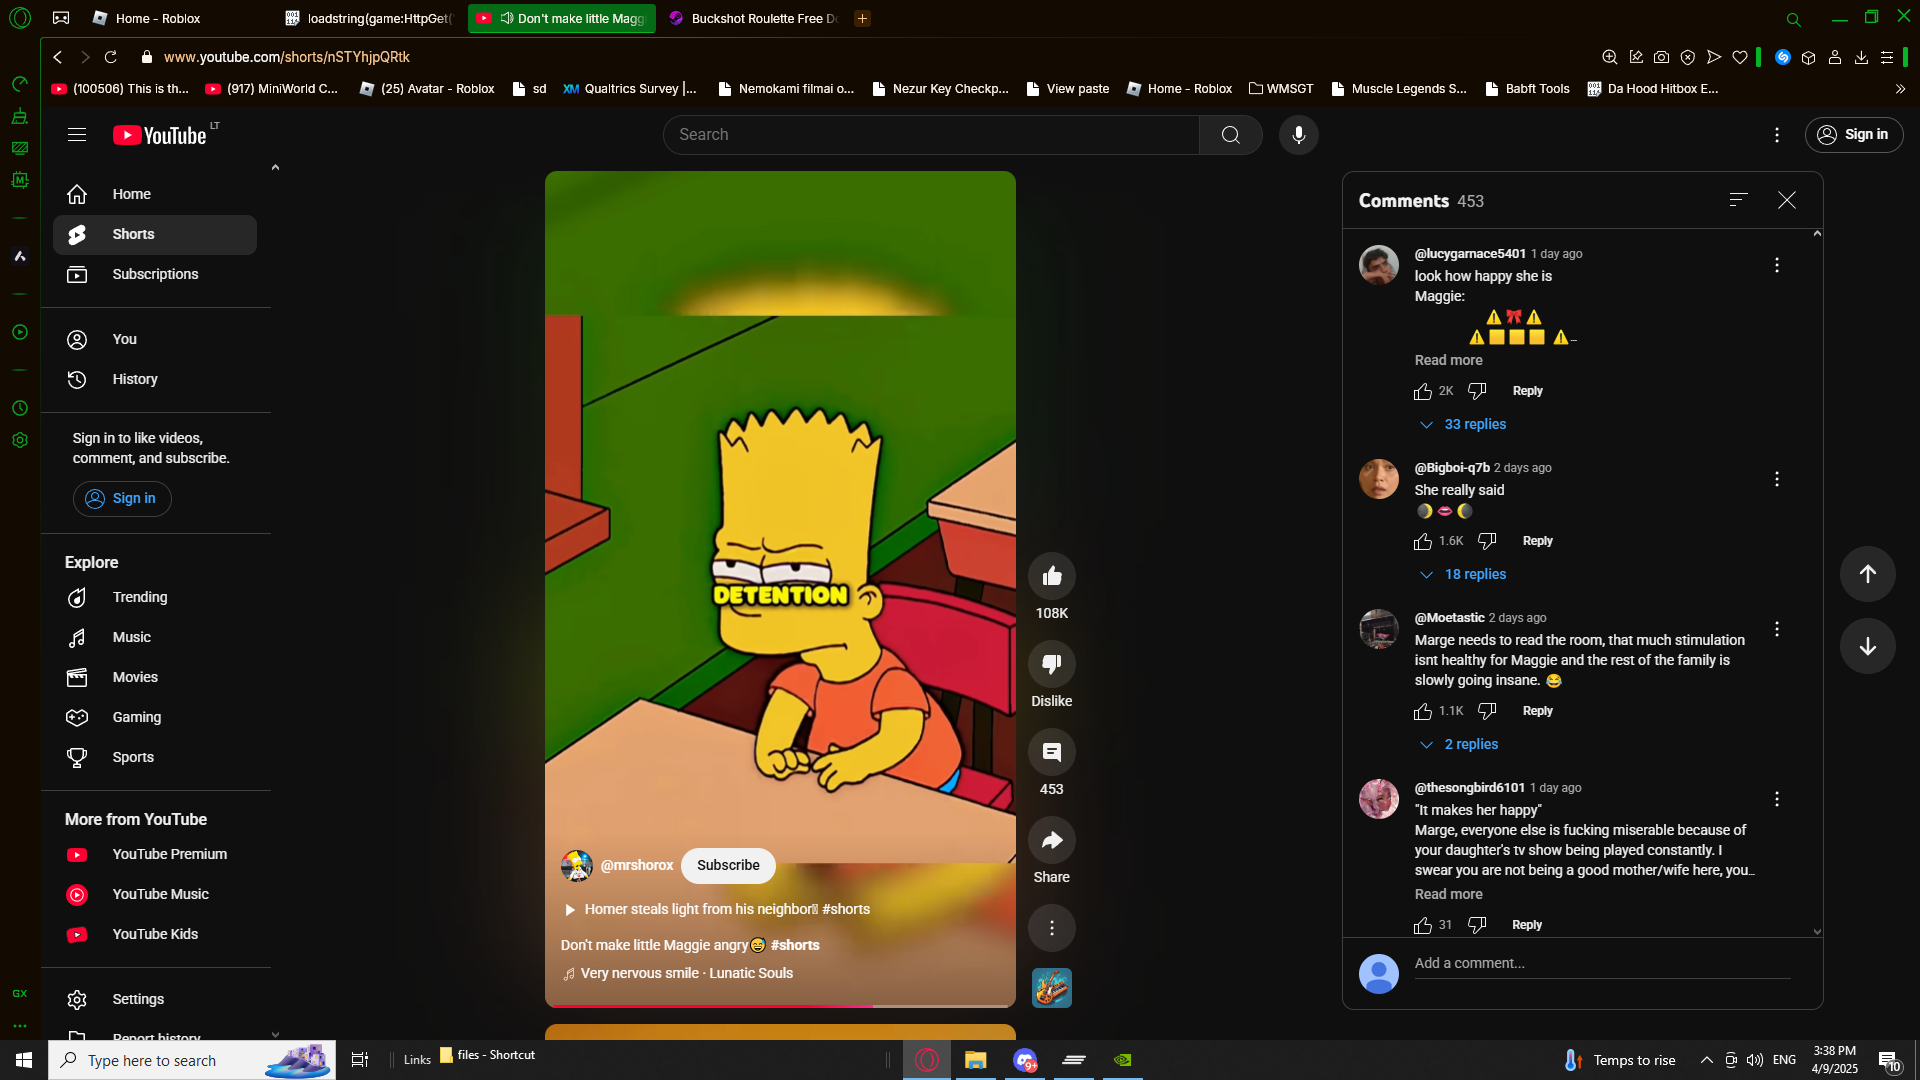Open a new browser tab
Viewport: 1920px width, 1080px height.
point(862,18)
